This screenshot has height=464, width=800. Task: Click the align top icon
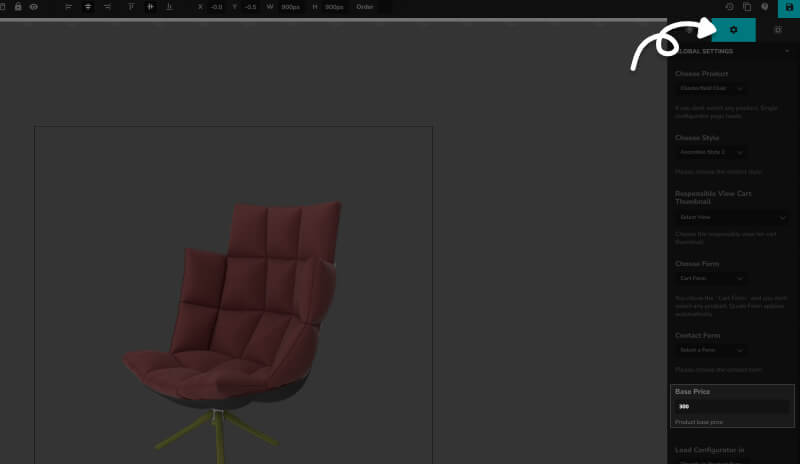(x=131, y=7)
